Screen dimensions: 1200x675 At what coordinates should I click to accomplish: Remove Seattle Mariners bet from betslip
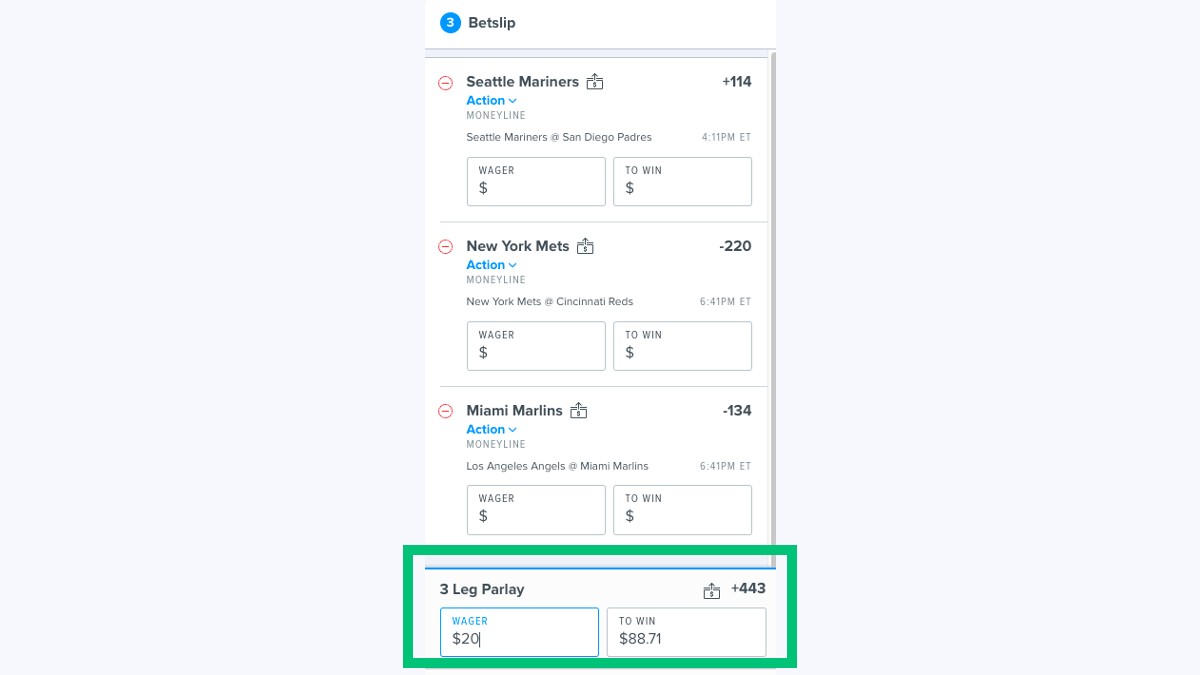446,83
